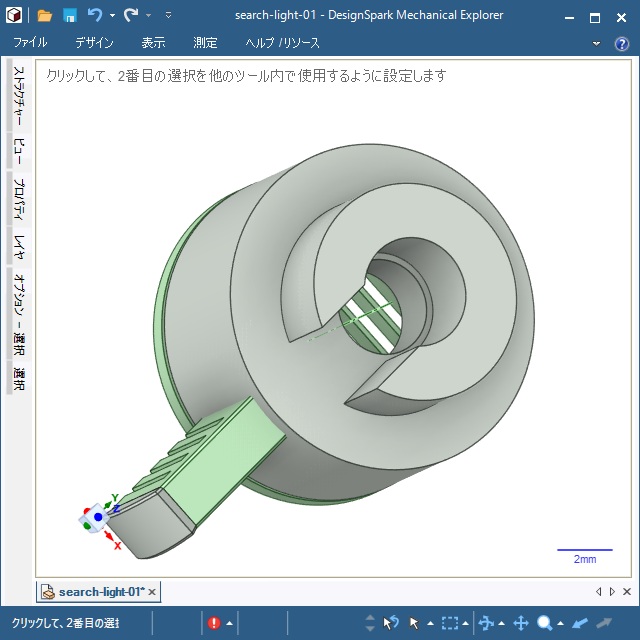Image resolution: width=640 pixels, height=640 pixels.
Task: Open the ファイル menu
Action: click(x=30, y=44)
